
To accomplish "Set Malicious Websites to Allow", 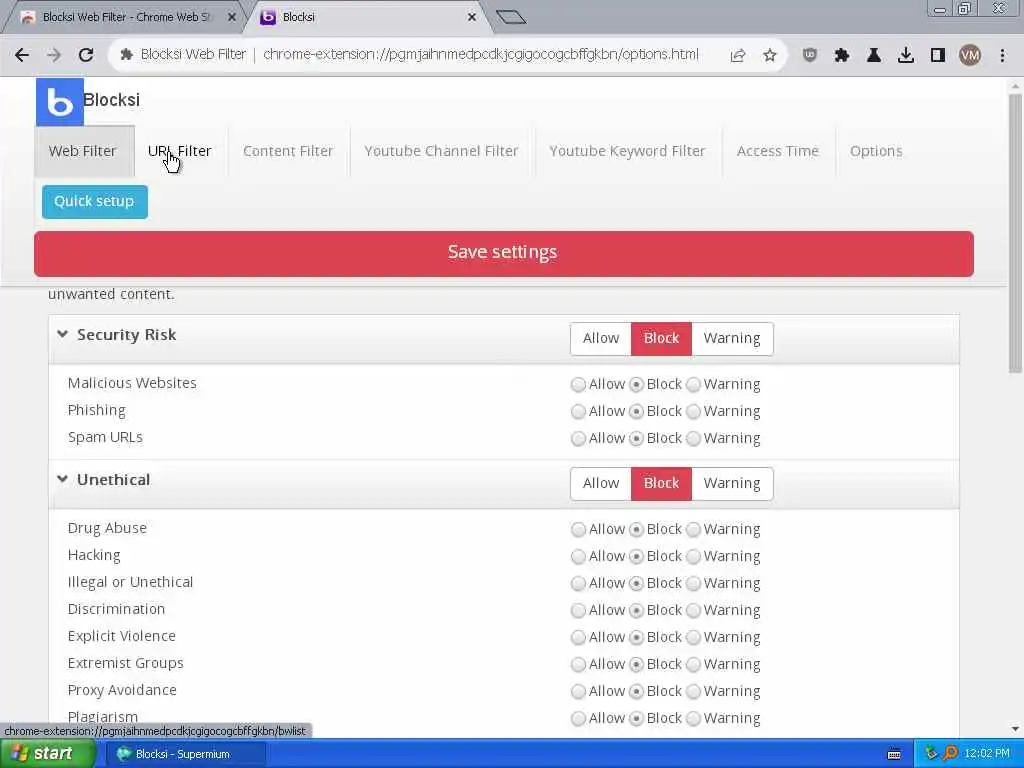I will point(578,384).
